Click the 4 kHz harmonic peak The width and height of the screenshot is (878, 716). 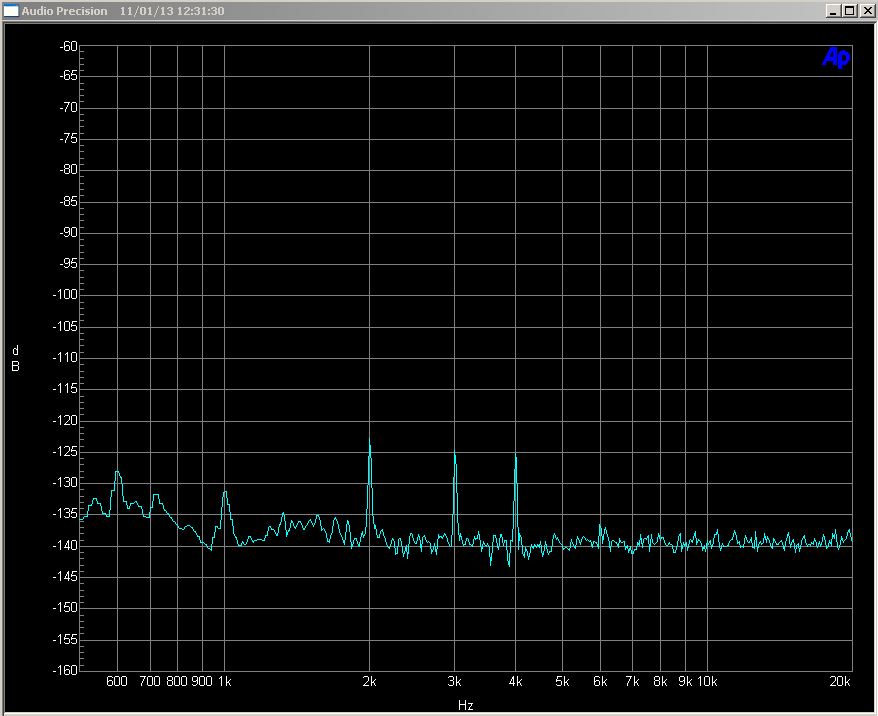[516, 455]
